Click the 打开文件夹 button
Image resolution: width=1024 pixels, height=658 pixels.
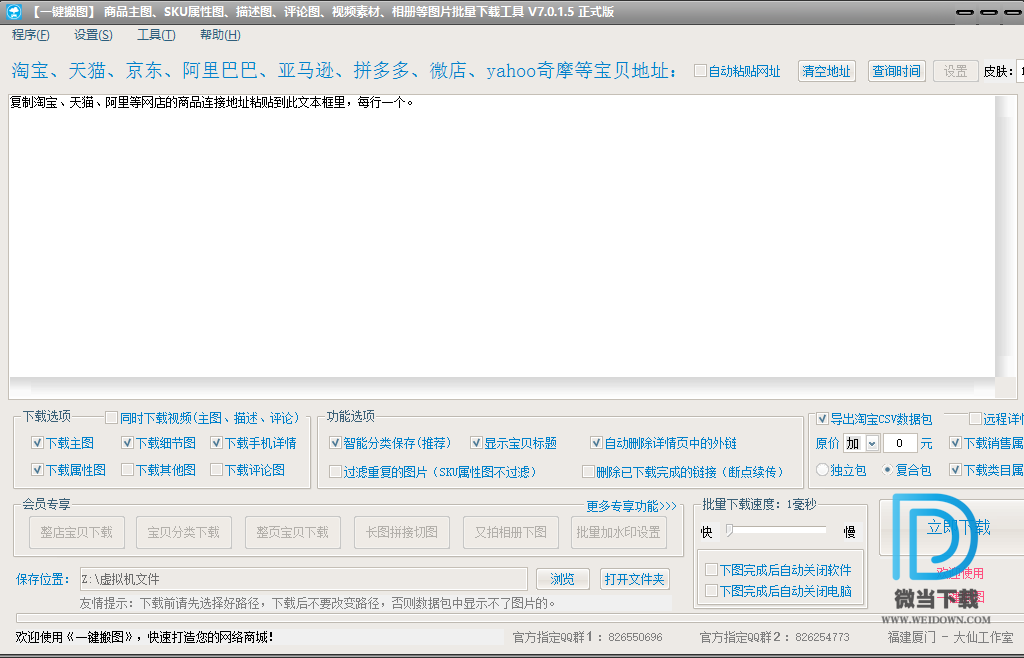pyautogui.click(x=634, y=579)
